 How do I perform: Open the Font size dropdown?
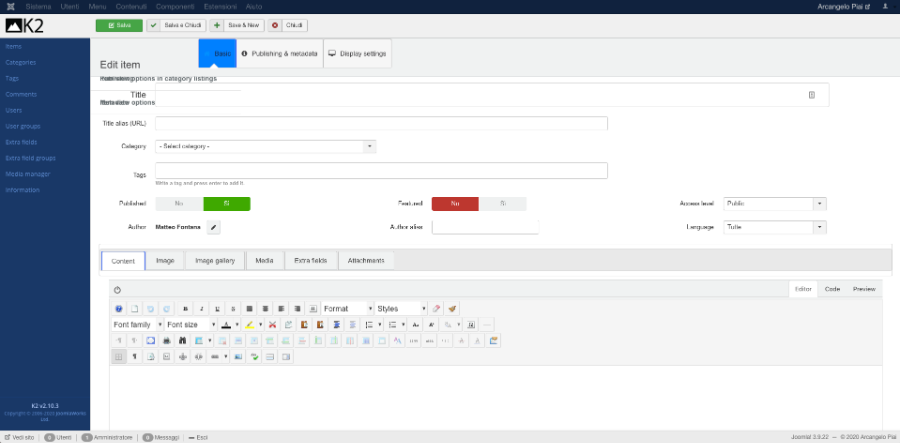191,324
